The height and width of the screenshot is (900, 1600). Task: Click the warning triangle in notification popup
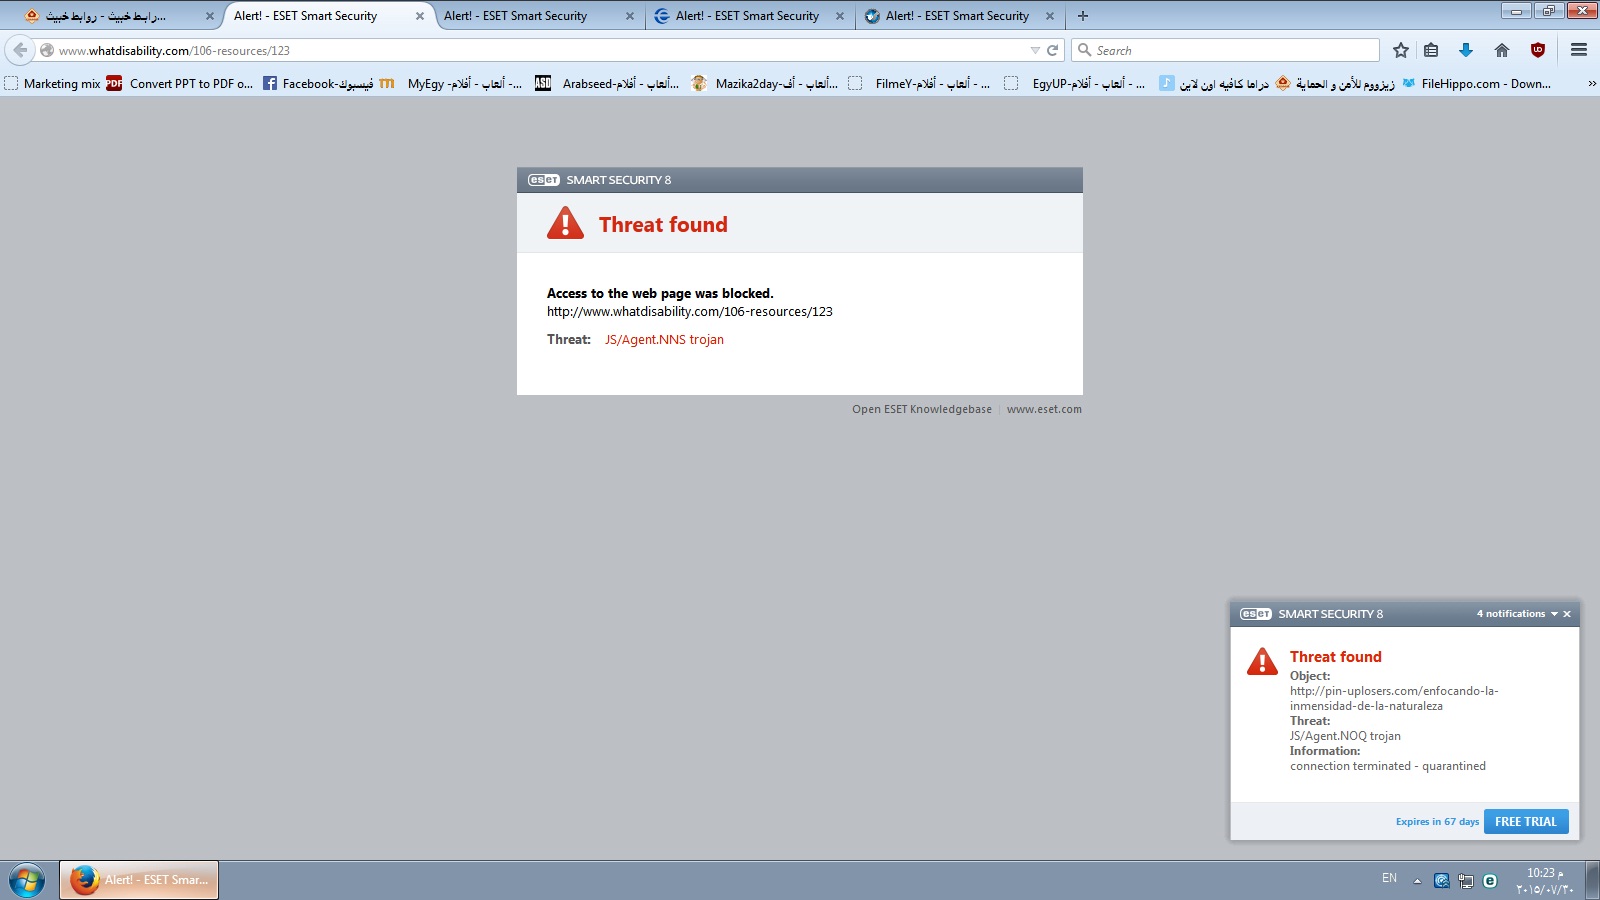pos(1262,662)
